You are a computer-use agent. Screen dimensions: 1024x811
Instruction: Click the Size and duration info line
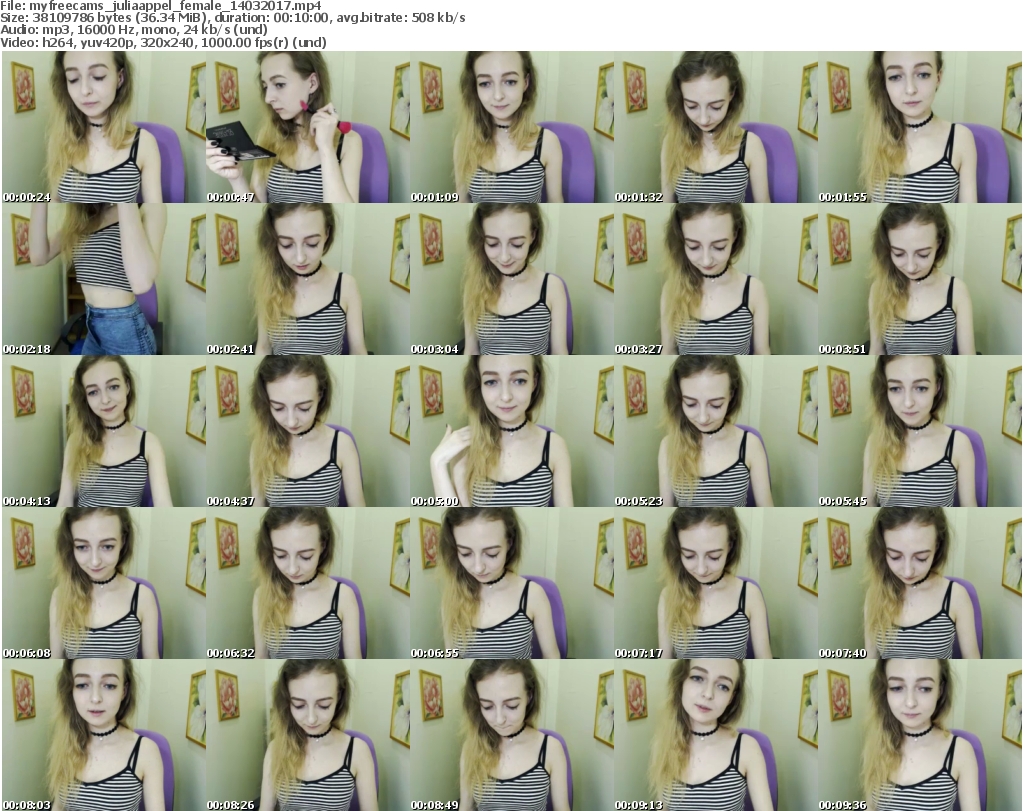tap(232, 18)
